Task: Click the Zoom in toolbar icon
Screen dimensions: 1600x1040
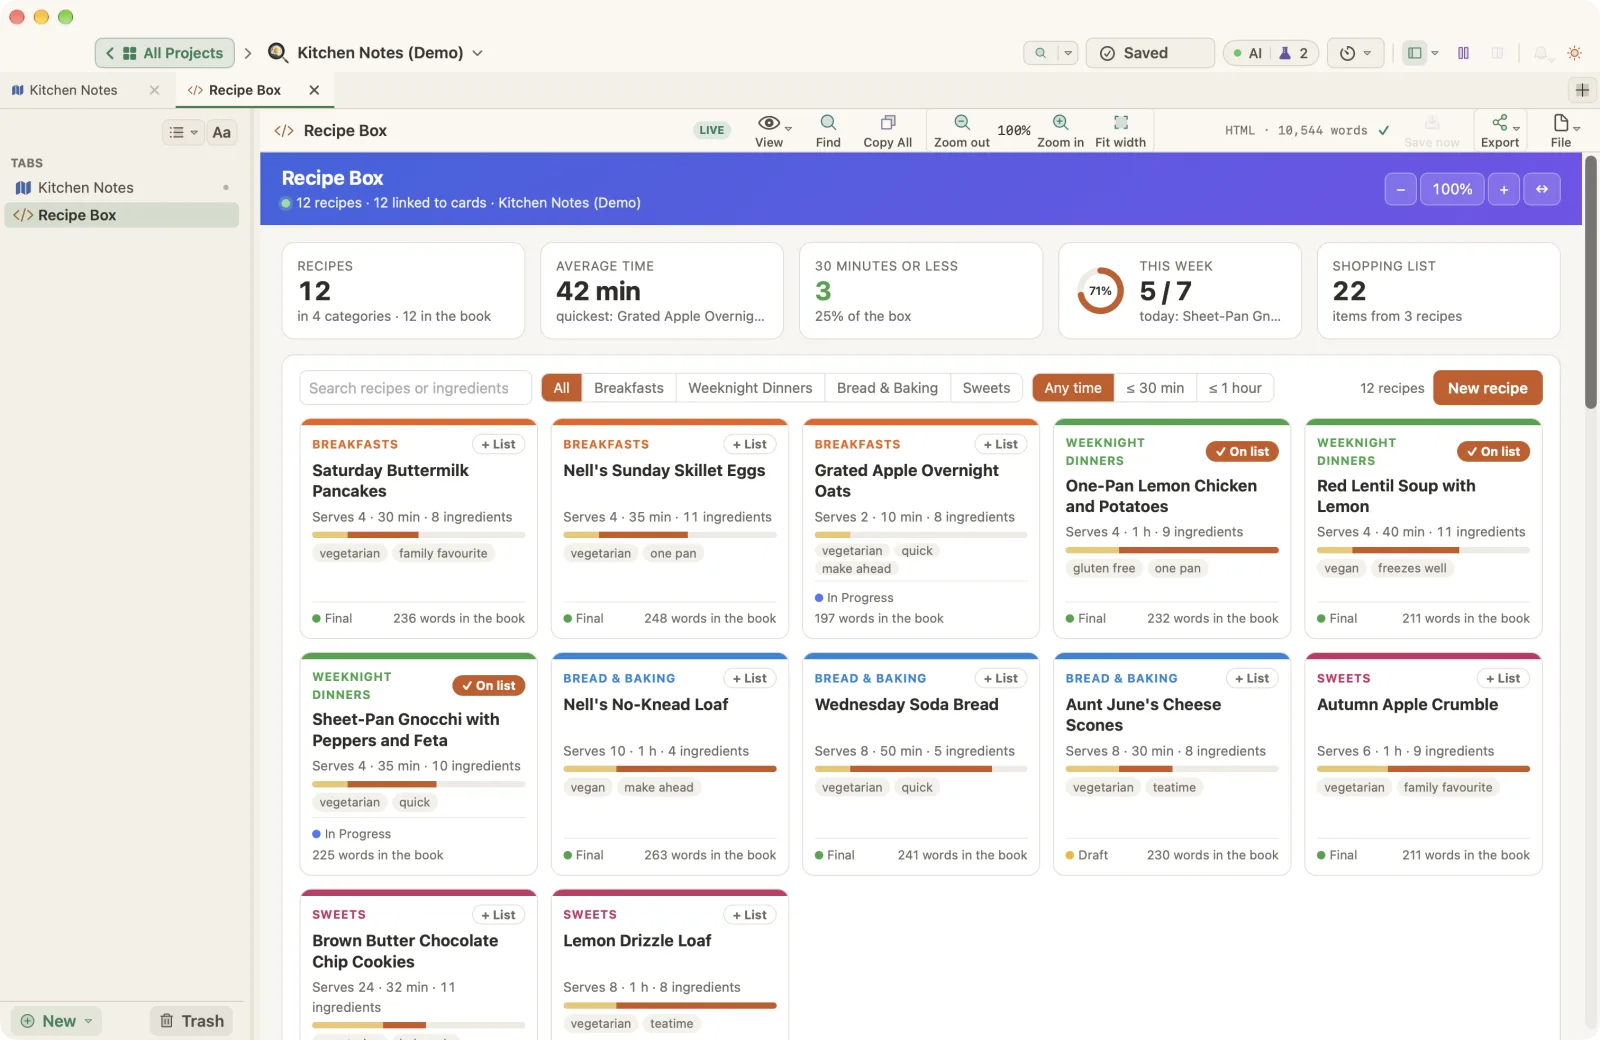Action: pos(1060,122)
